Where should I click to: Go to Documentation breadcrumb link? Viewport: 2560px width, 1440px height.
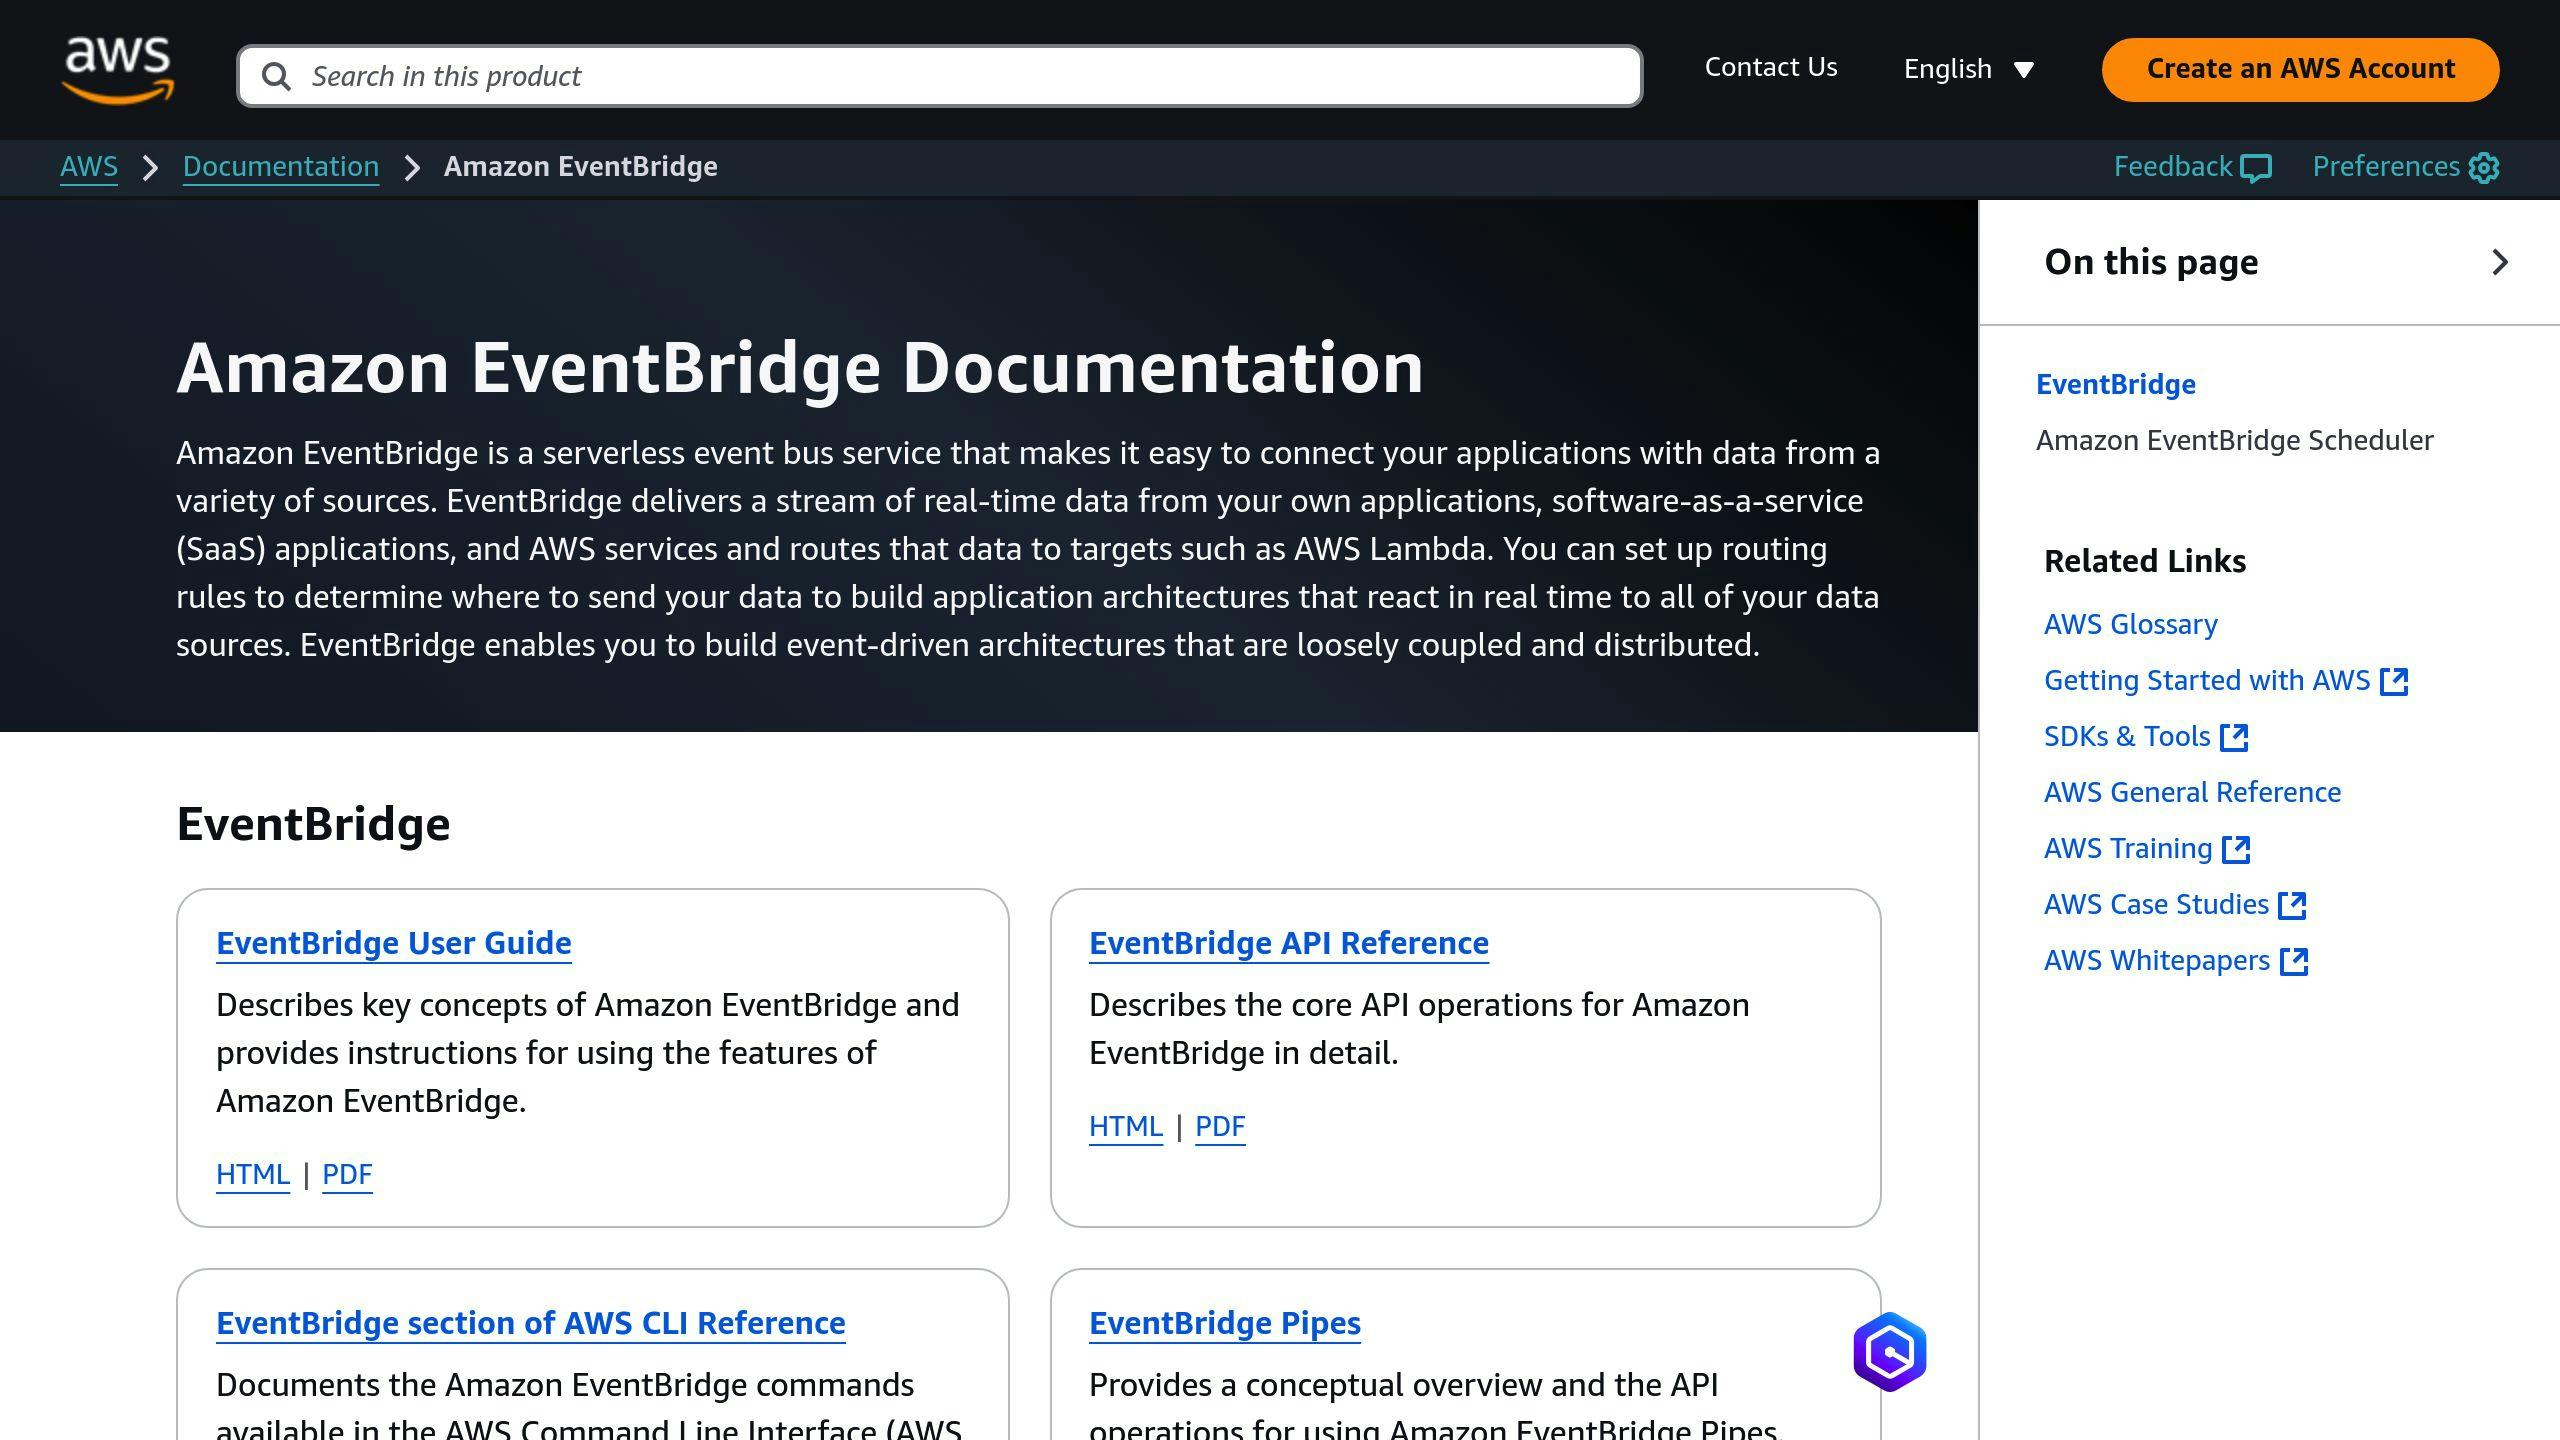click(281, 167)
